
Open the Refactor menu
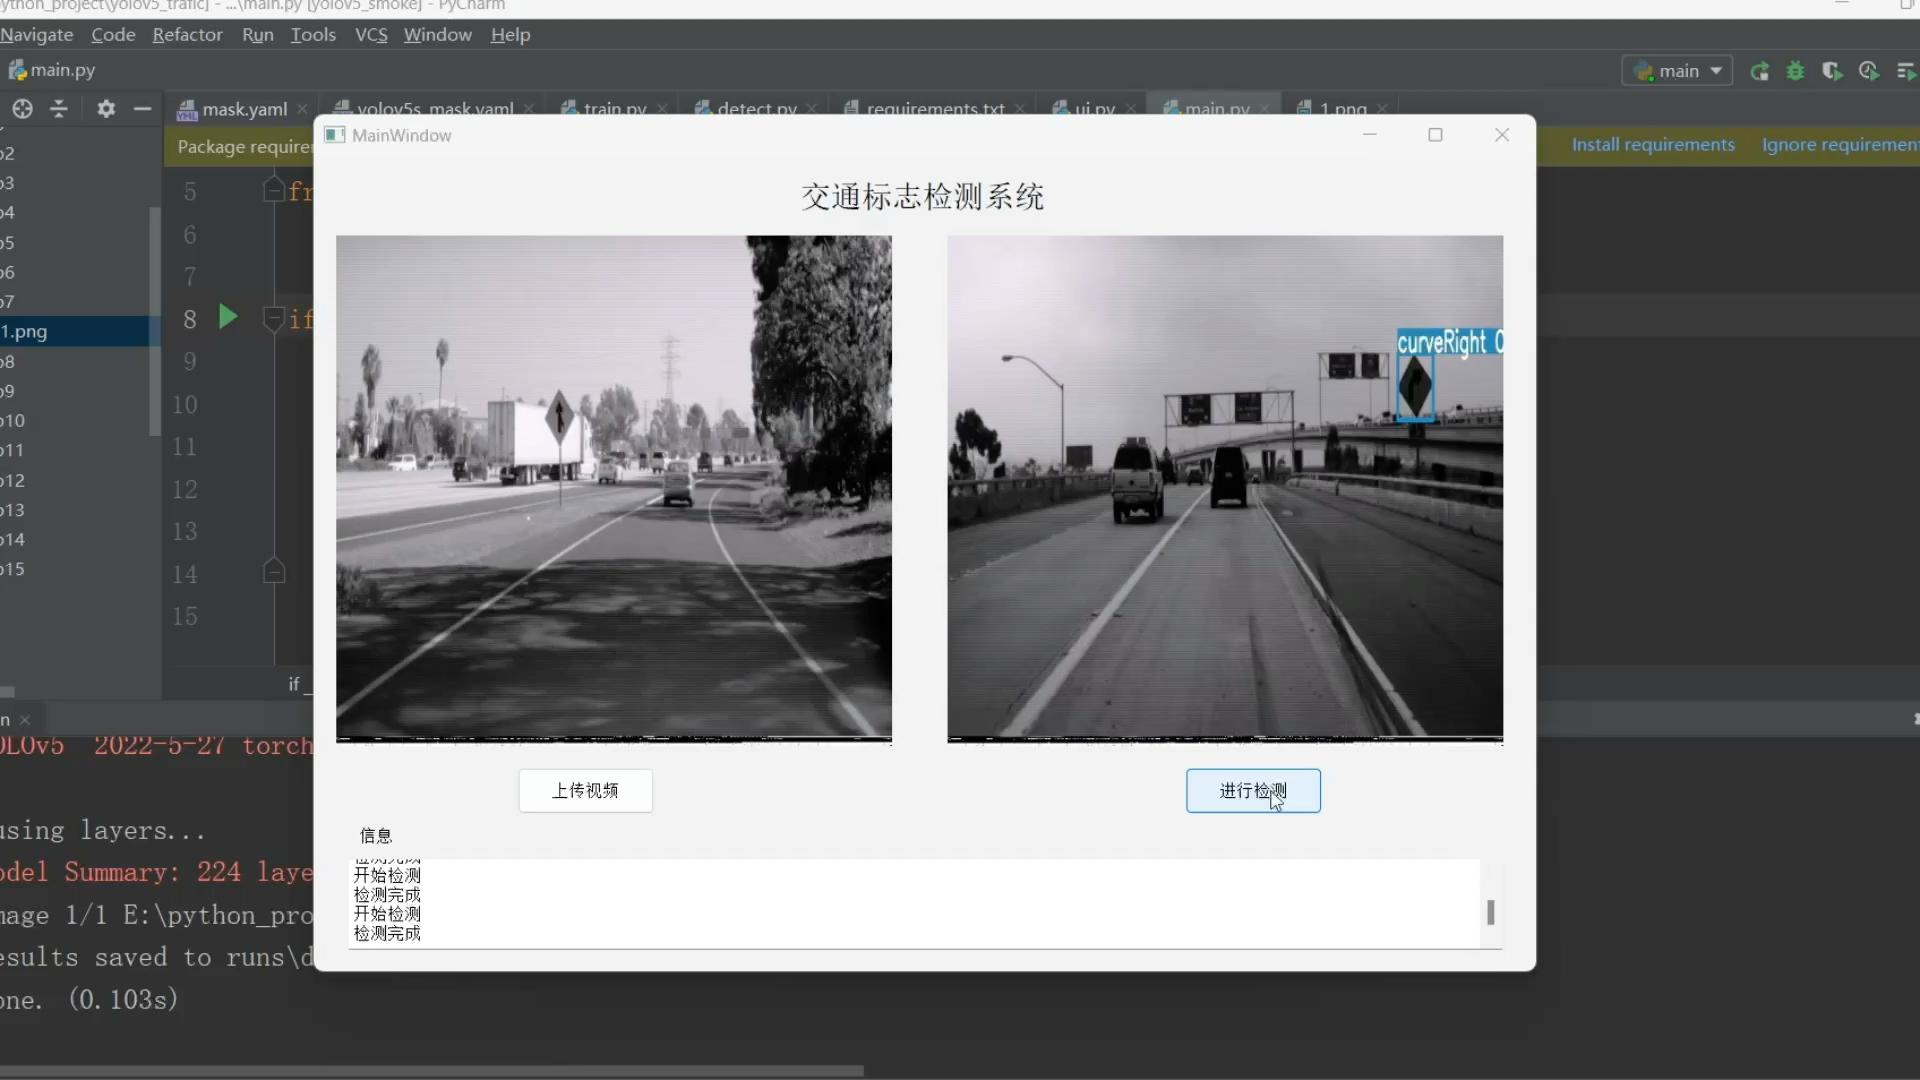187,35
